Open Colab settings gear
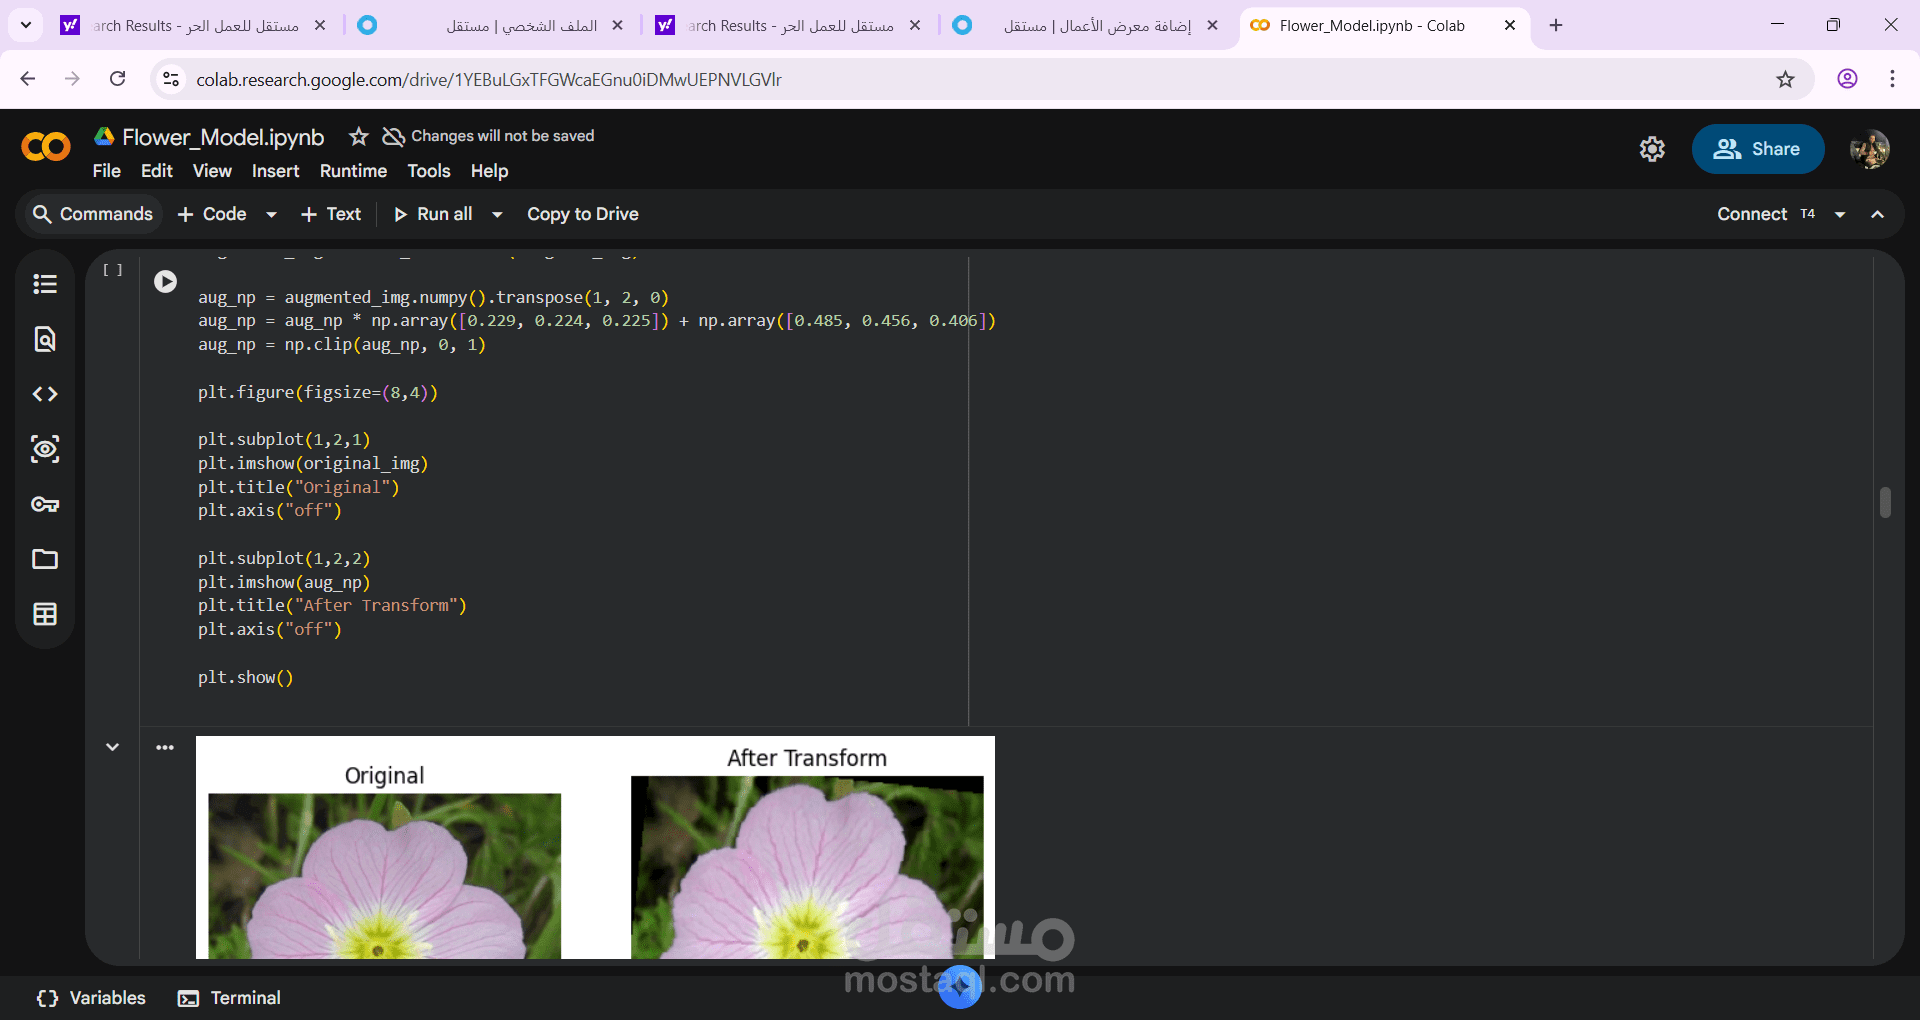This screenshot has height=1020, width=1920. tap(1652, 149)
